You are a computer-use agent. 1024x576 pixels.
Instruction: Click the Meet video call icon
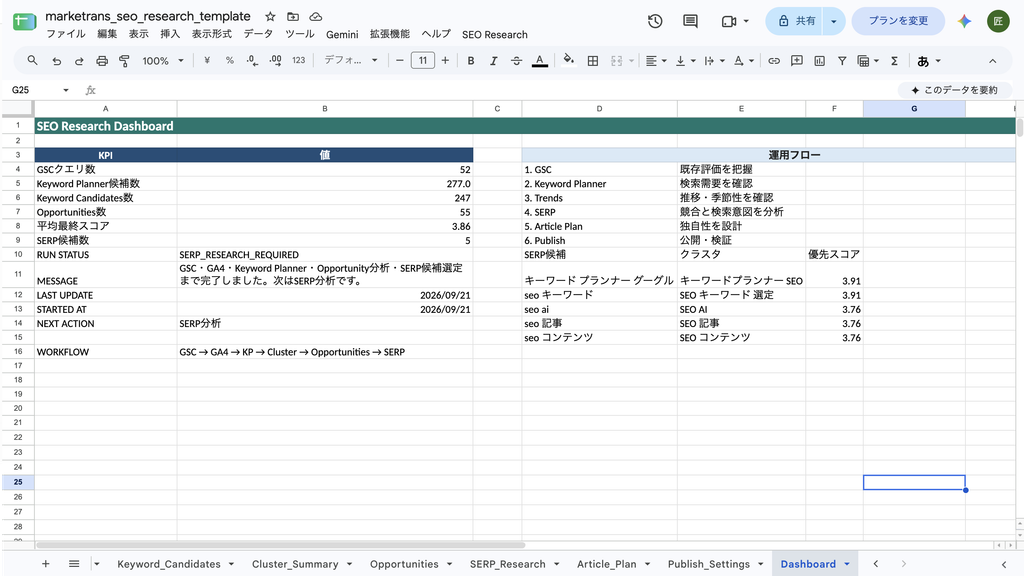point(729,22)
